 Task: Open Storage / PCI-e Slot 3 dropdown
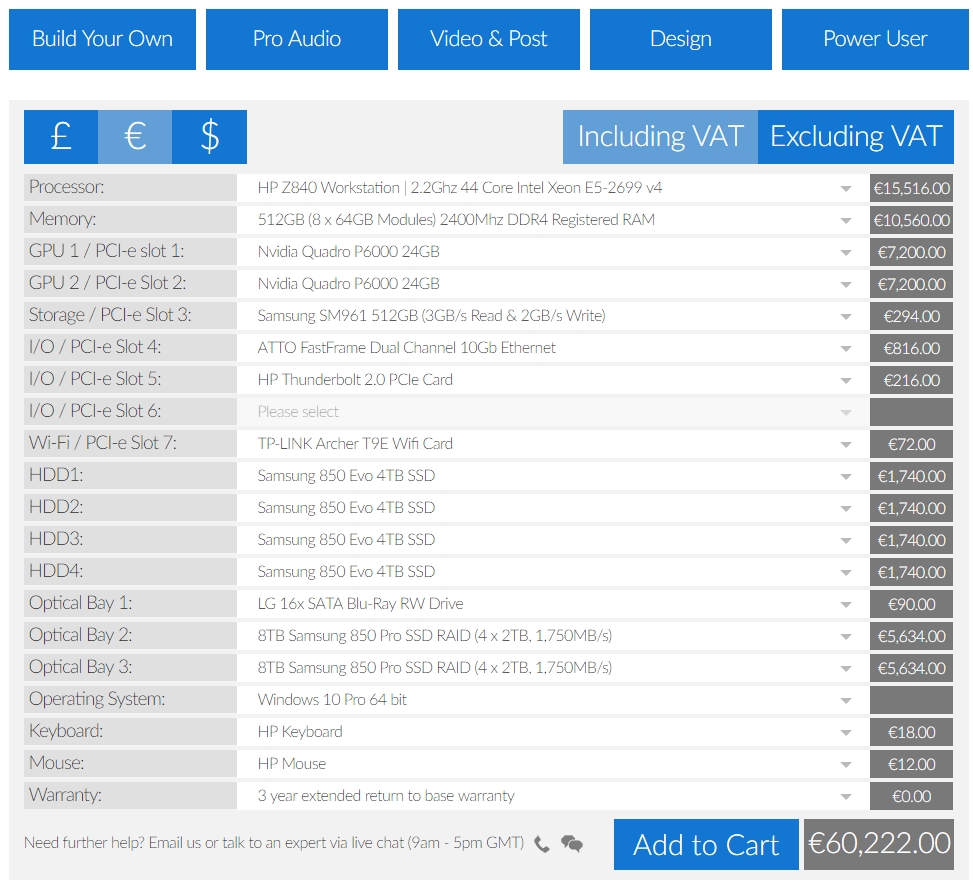pos(552,316)
